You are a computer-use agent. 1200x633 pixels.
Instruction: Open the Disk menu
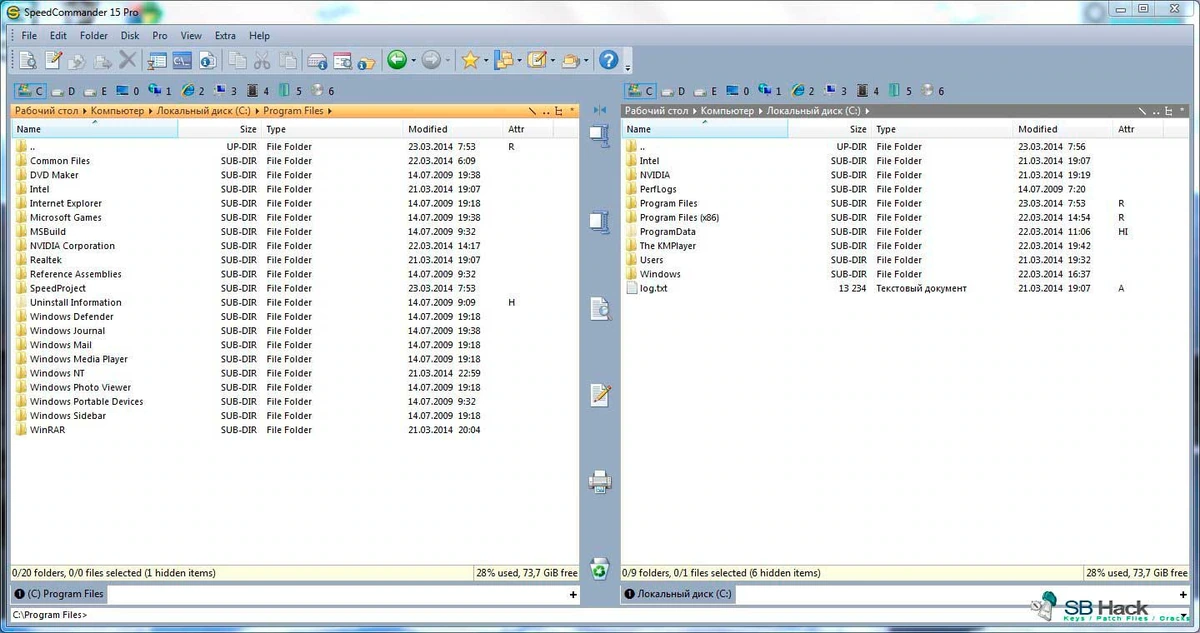(x=130, y=36)
